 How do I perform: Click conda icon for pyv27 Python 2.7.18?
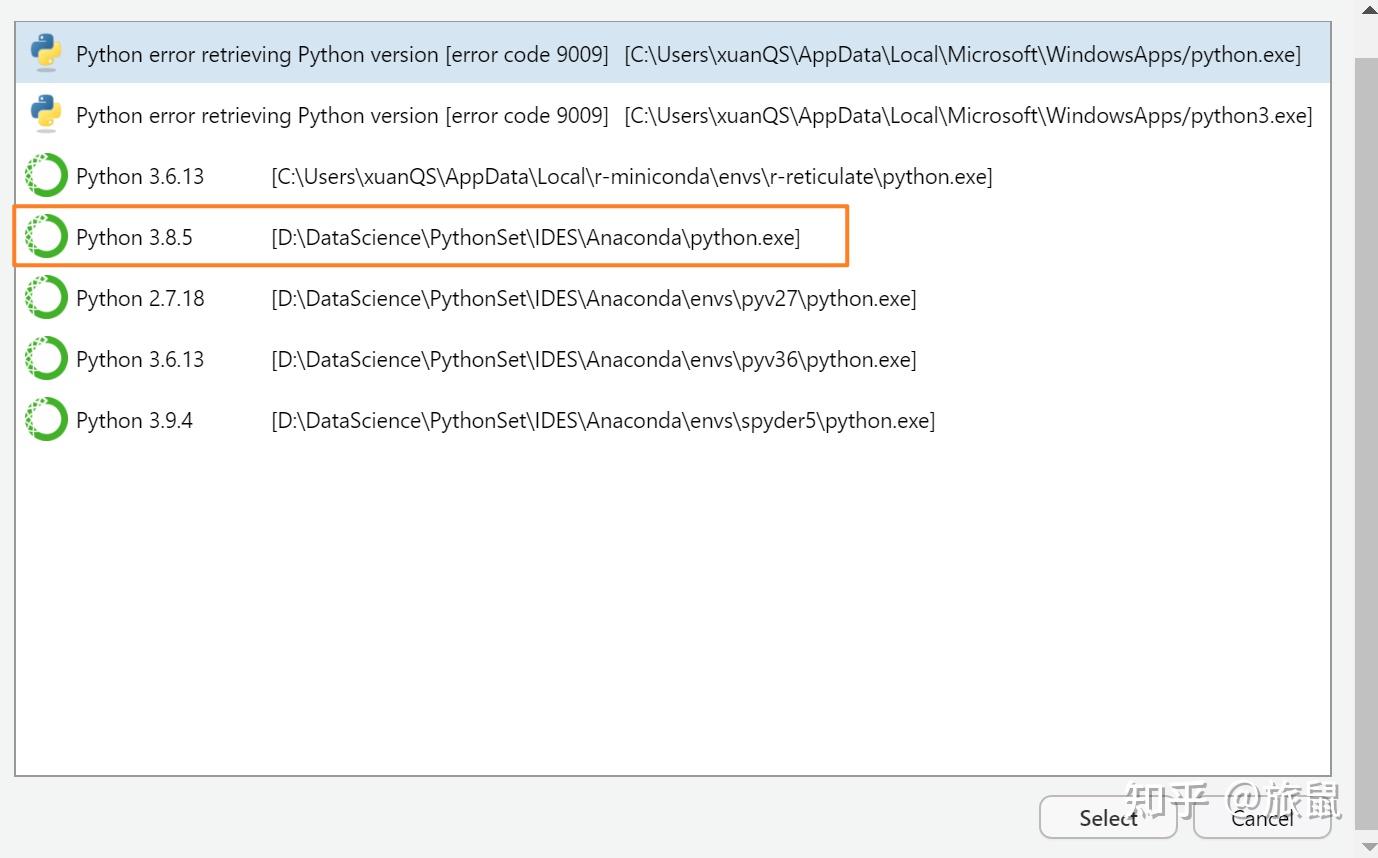pos(46,298)
